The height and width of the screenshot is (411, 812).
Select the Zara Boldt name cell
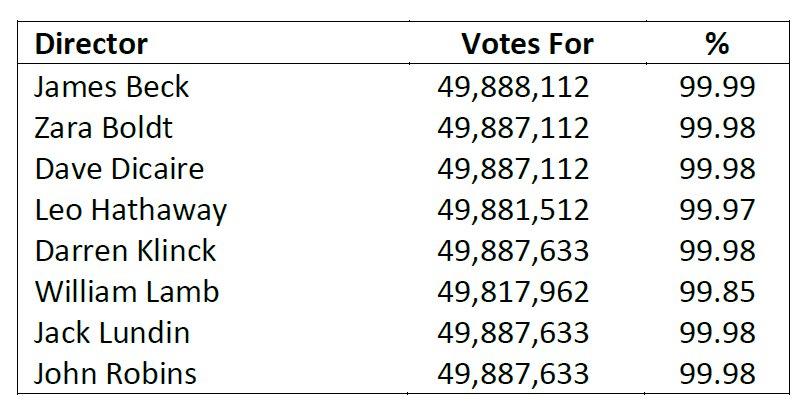pos(103,128)
